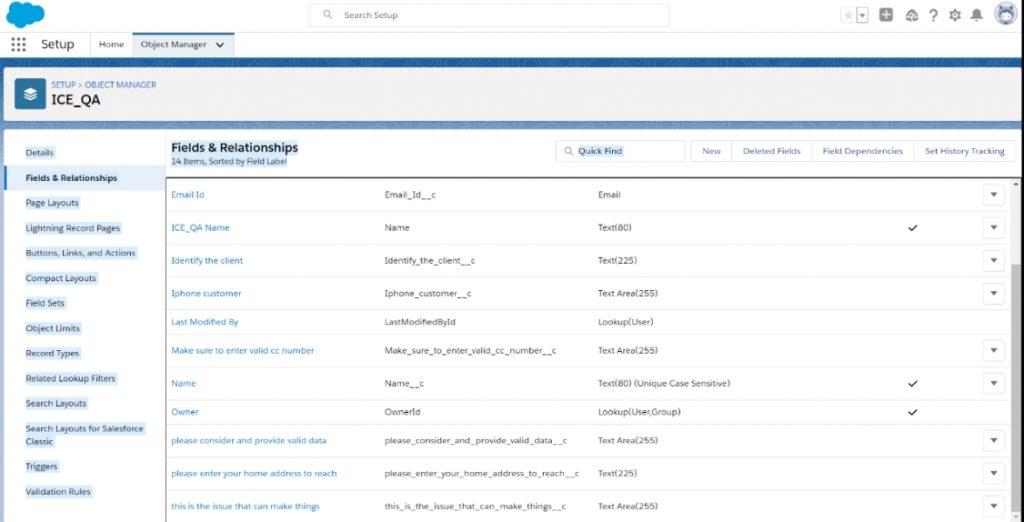Open the App Launcher grid icon
The width and height of the screenshot is (1024, 522).
click(18, 45)
